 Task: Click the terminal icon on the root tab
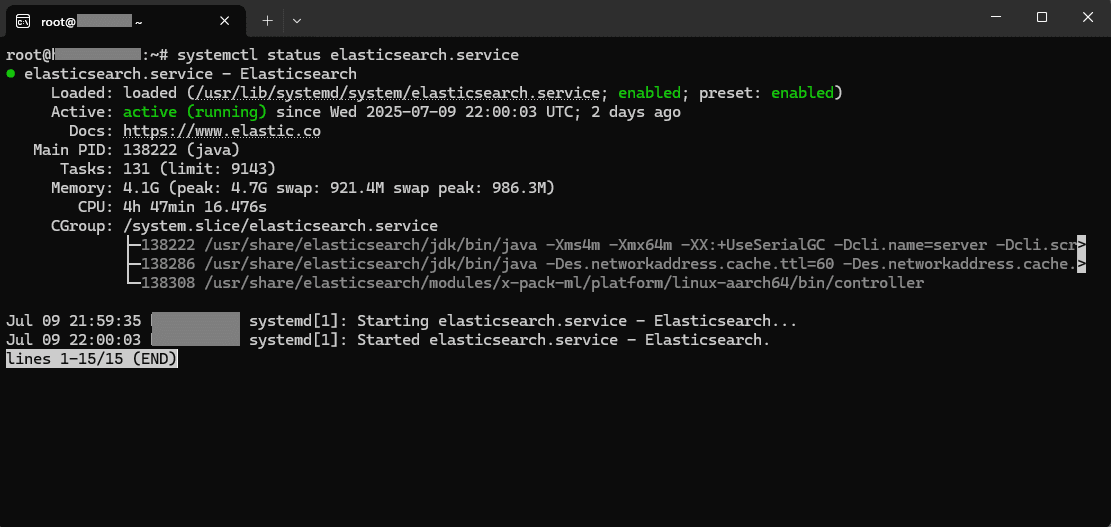coord(23,21)
